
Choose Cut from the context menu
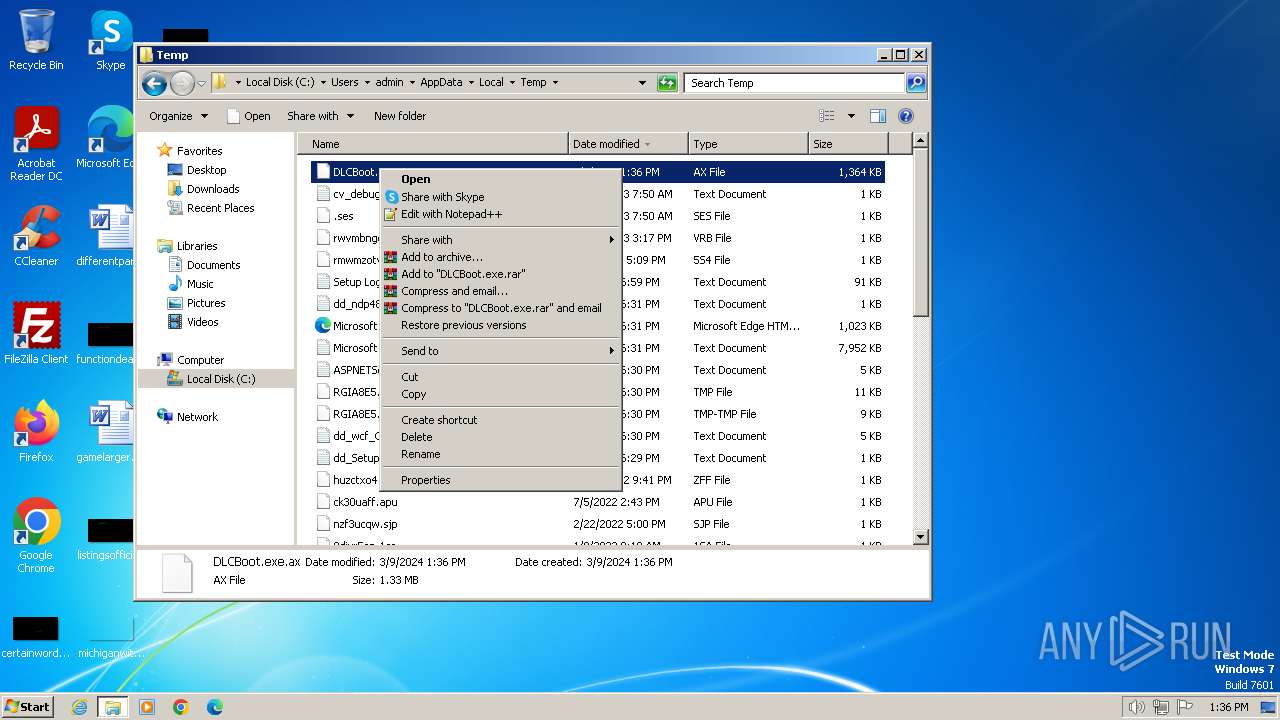pyautogui.click(x=500, y=377)
